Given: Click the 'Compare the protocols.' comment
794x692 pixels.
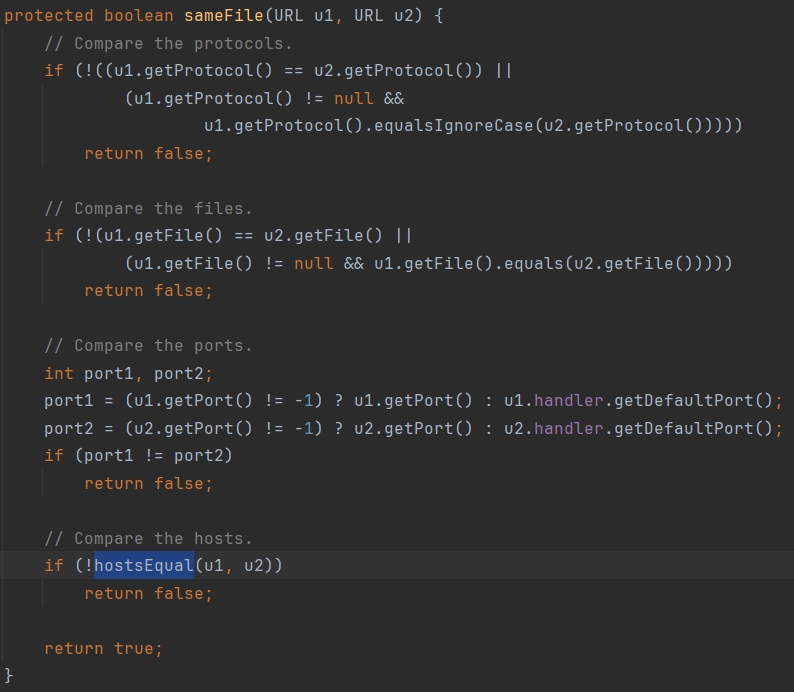Looking at the screenshot, I should (169, 44).
